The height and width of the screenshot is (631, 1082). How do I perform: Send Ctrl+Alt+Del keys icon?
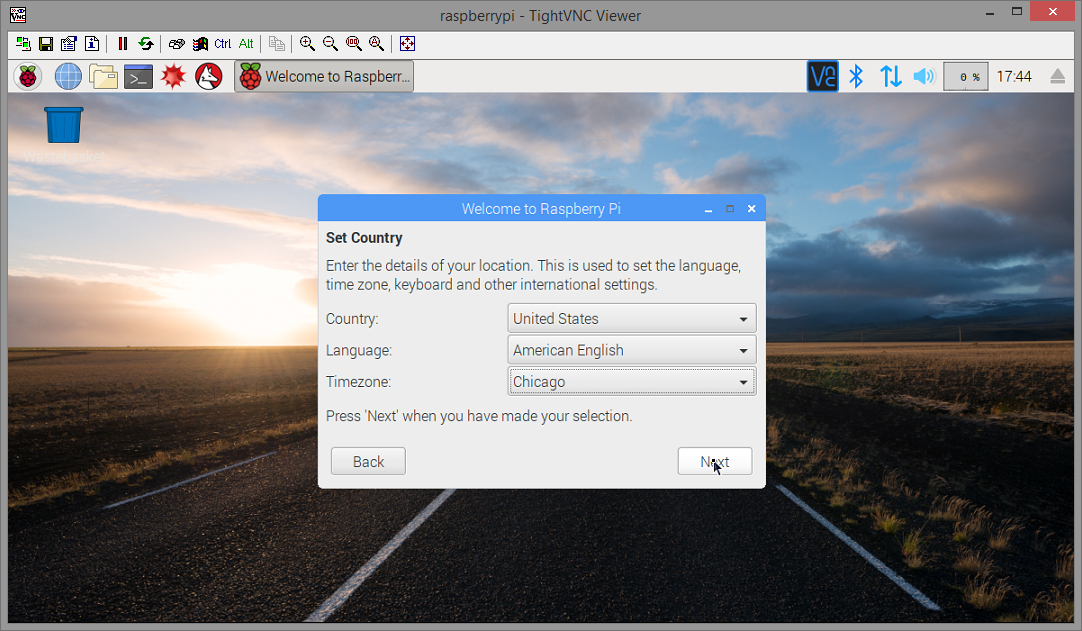(177, 44)
